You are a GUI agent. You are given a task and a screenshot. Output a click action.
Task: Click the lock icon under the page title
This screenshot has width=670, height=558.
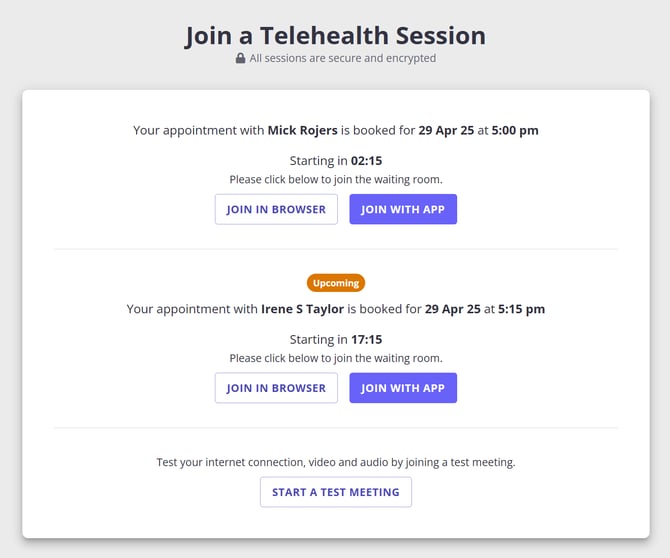pyautogui.click(x=240, y=59)
